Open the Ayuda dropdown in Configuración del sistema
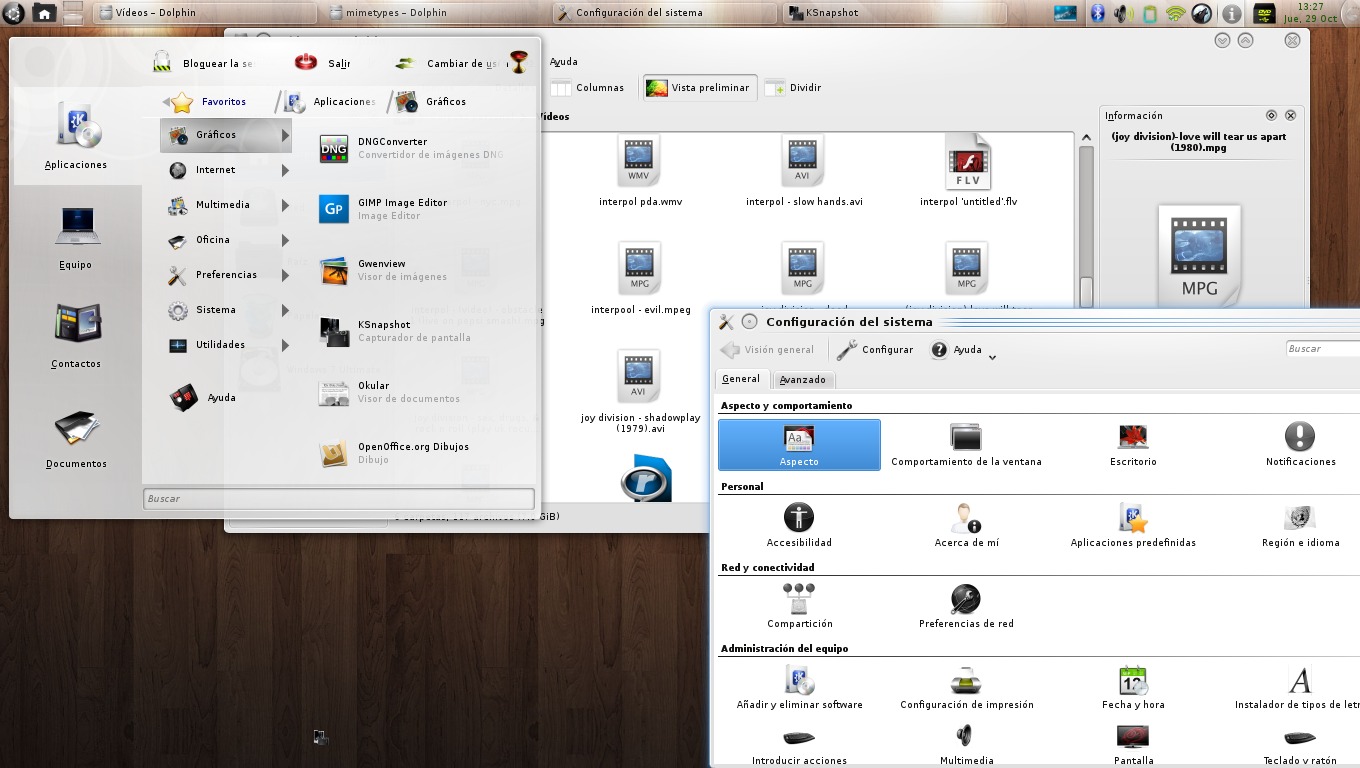Viewport: 1360px width, 768px height. (963, 350)
